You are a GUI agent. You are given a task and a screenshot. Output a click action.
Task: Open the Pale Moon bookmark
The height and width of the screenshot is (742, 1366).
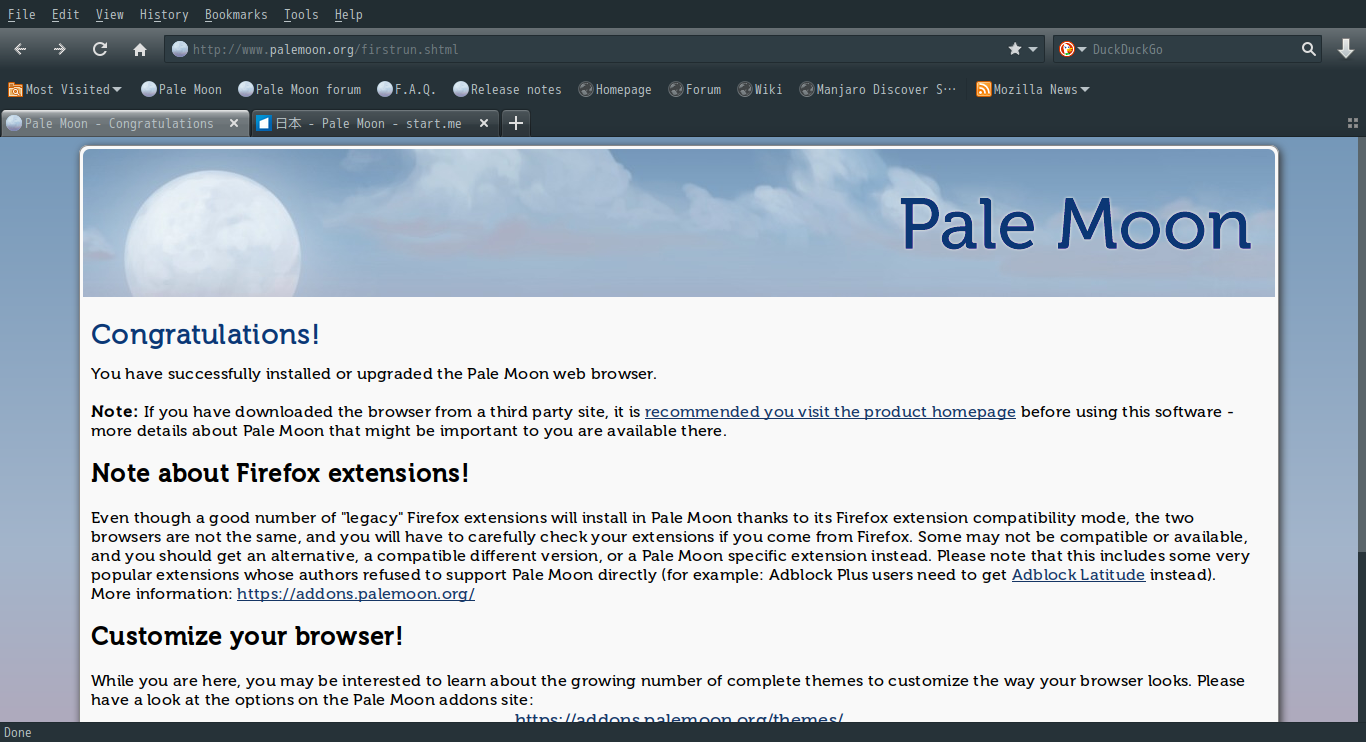(182, 89)
